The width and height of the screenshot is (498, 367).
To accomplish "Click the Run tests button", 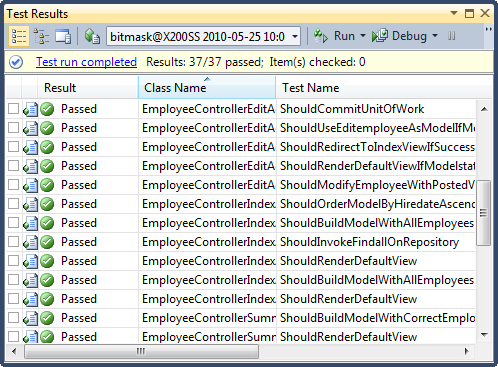I will pos(334,36).
